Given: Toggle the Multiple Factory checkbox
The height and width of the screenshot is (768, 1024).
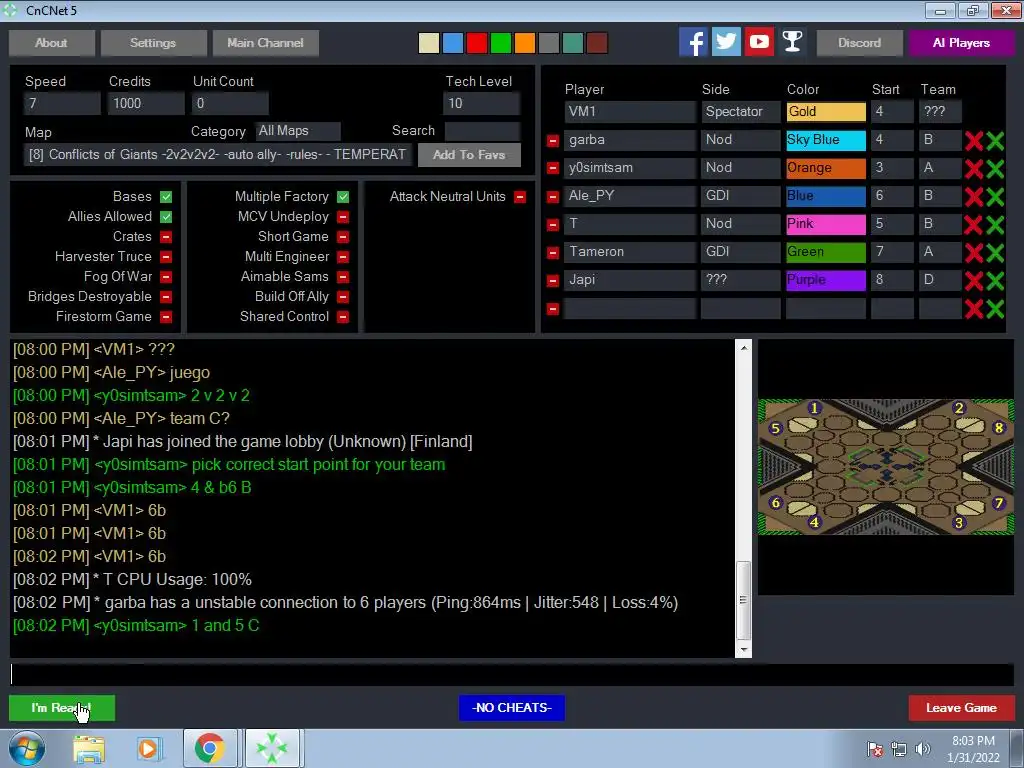Looking at the screenshot, I should pos(343,197).
